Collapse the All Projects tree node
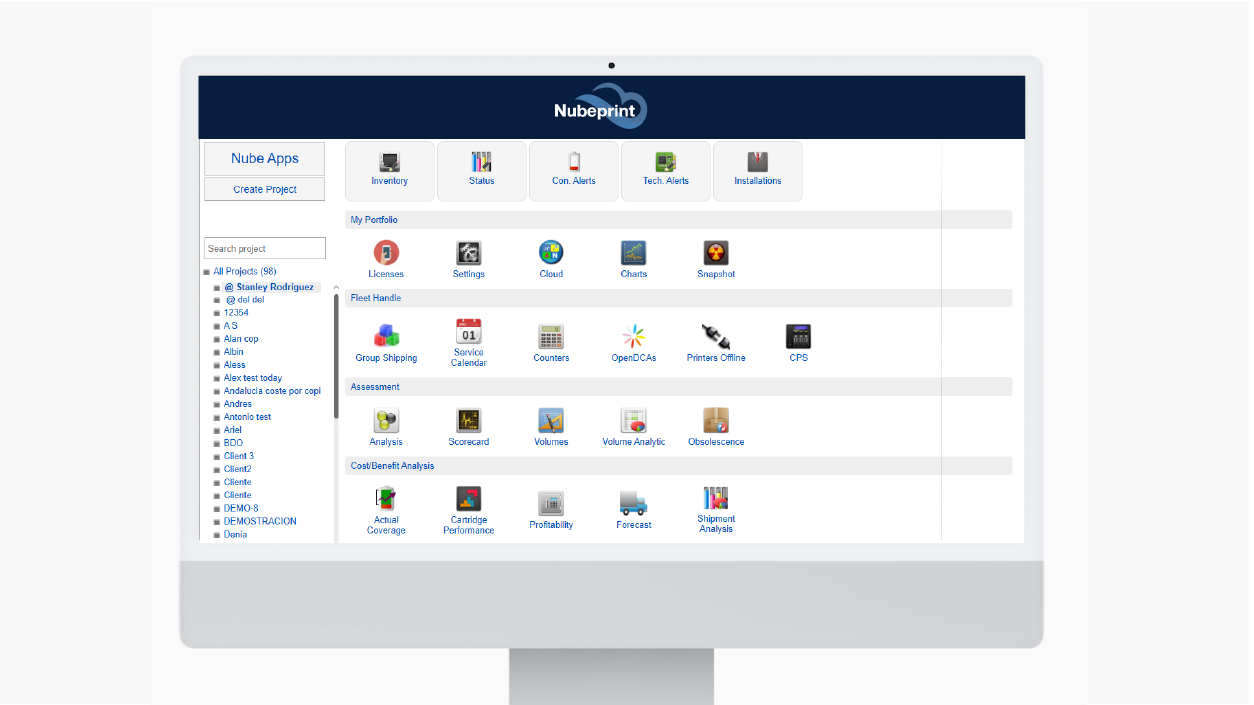The height and width of the screenshot is (705, 1254). tap(207, 272)
